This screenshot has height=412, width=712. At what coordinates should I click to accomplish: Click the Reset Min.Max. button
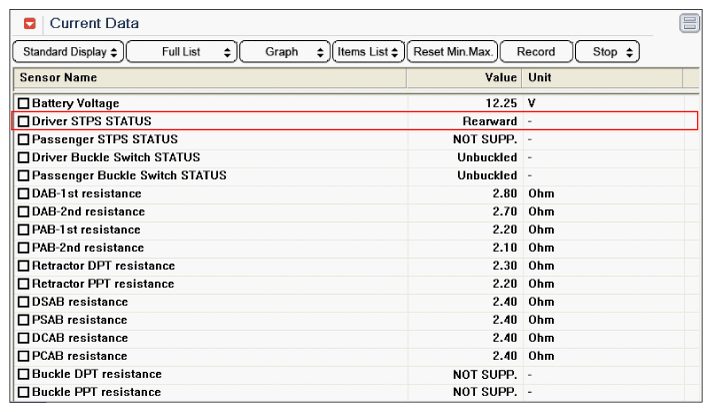451,52
